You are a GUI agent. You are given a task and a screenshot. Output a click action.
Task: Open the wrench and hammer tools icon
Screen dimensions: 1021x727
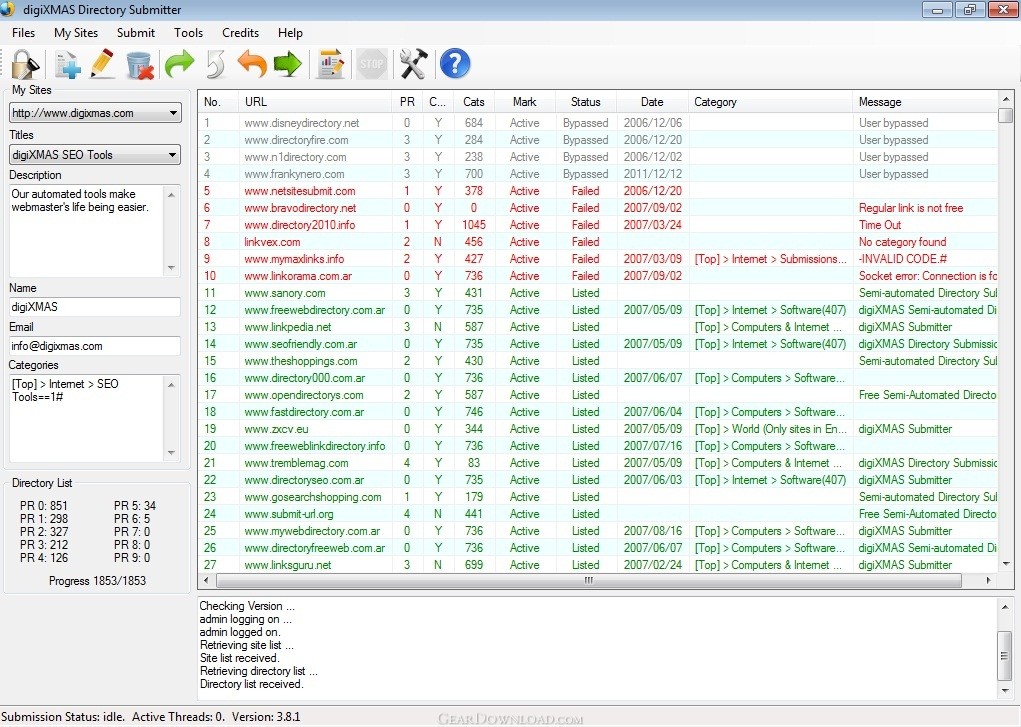click(x=413, y=64)
